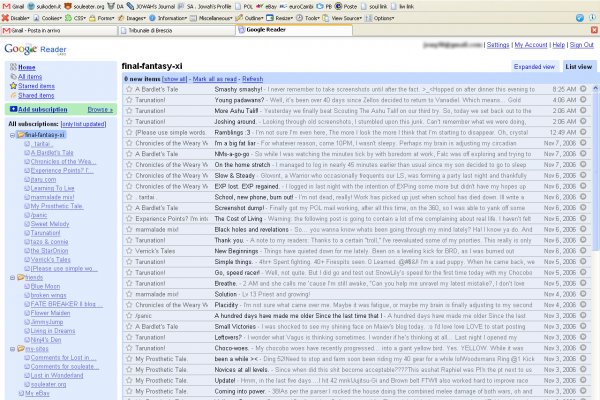The height and width of the screenshot is (400, 600).
Task: Click 'Mark all as read' link
Action: 215,79
